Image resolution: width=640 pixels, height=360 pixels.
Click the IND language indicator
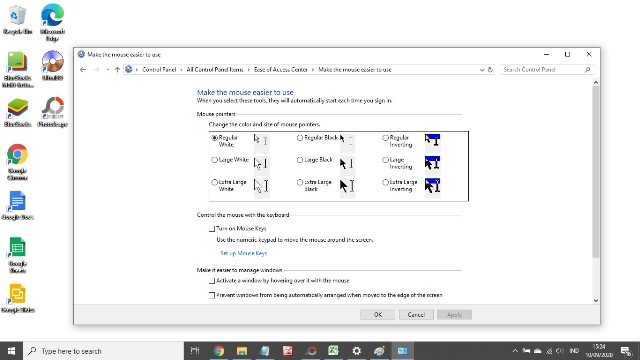tap(575, 351)
